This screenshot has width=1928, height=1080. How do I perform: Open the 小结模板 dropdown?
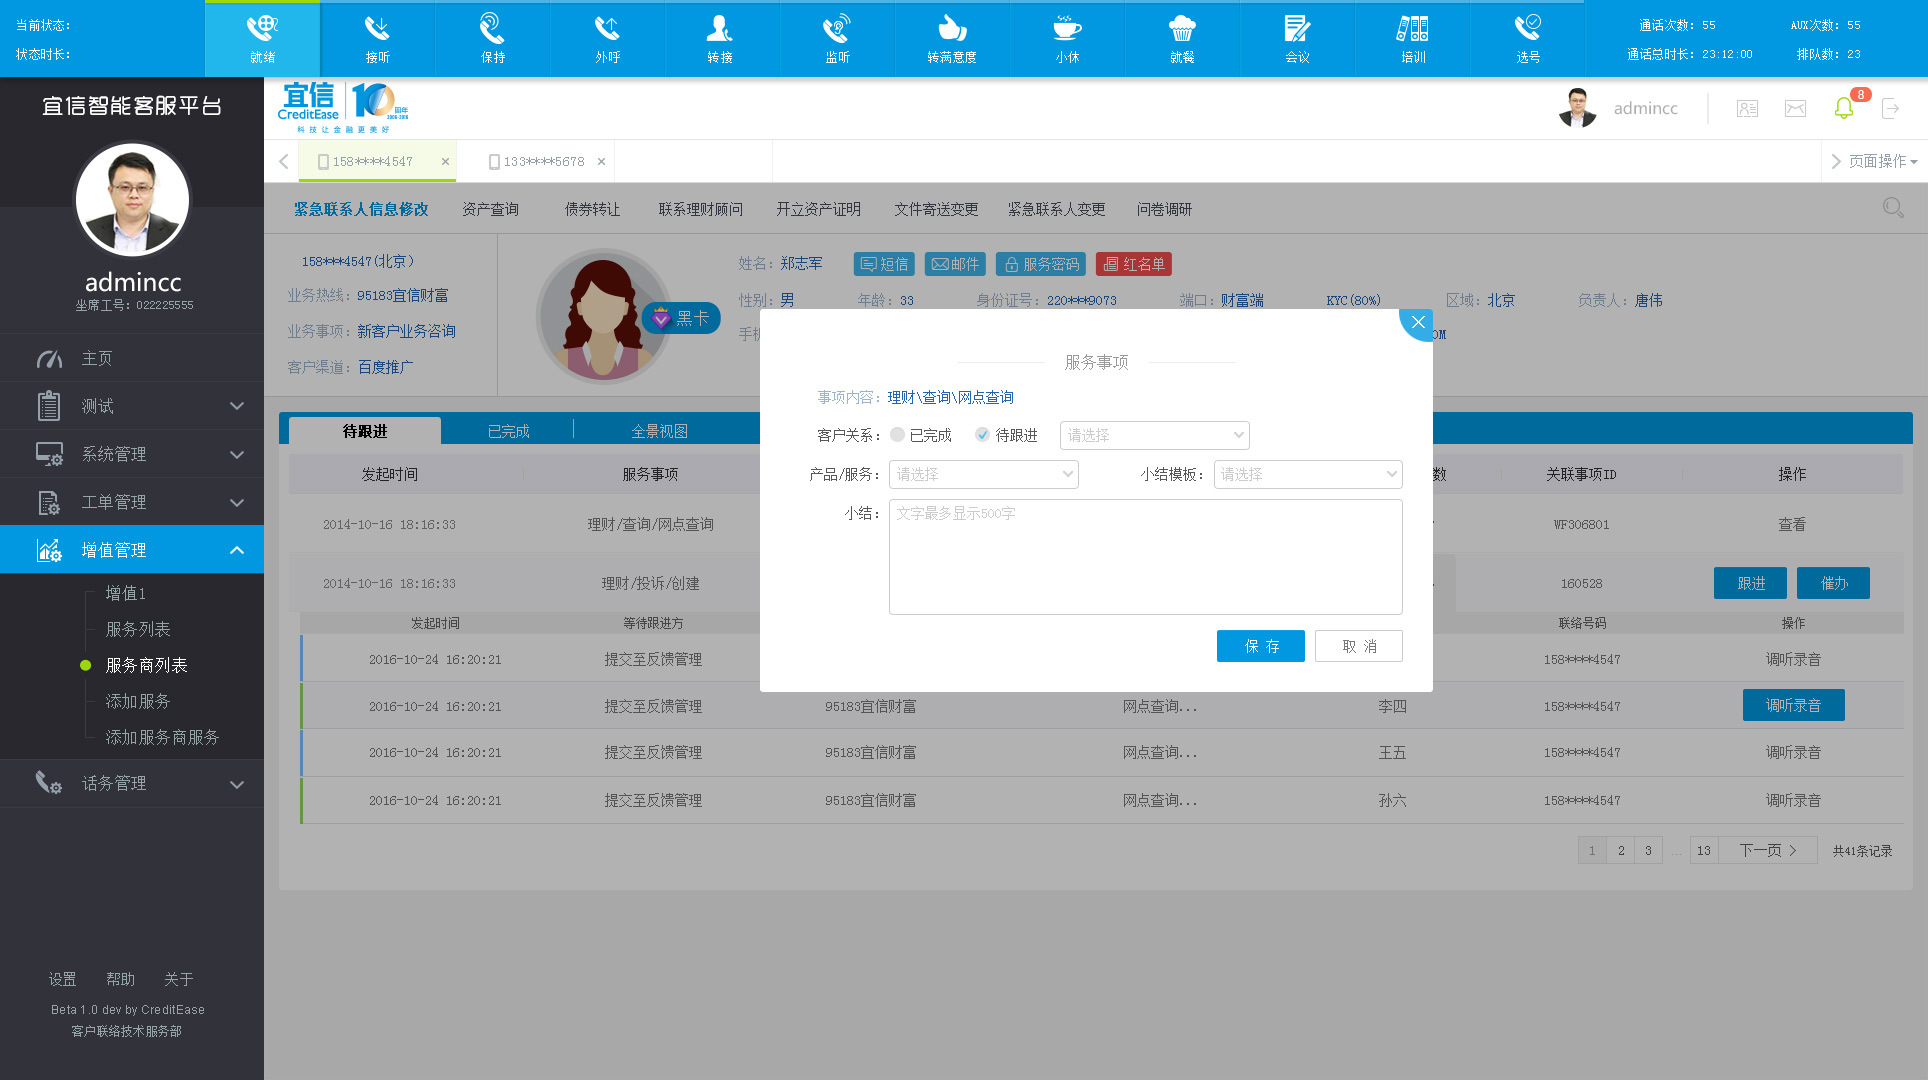coord(1307,474)
